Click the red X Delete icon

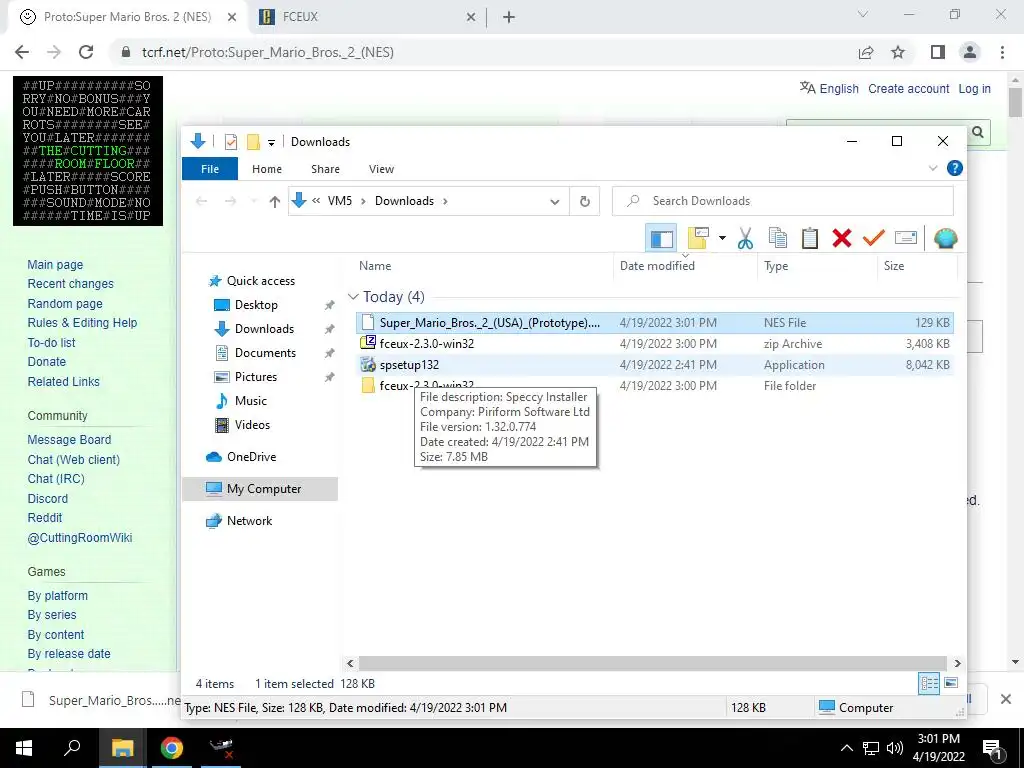click(842, 238)
